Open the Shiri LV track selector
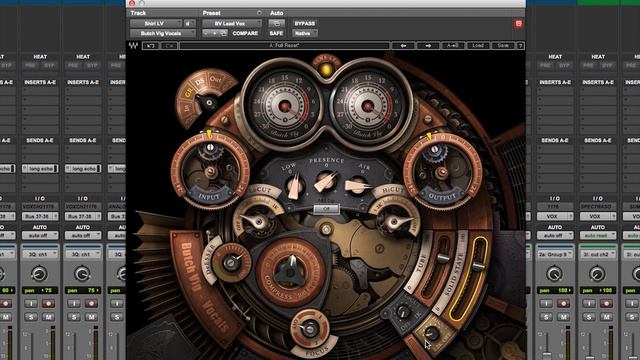640x360 pixels. [x=156, y=24]
